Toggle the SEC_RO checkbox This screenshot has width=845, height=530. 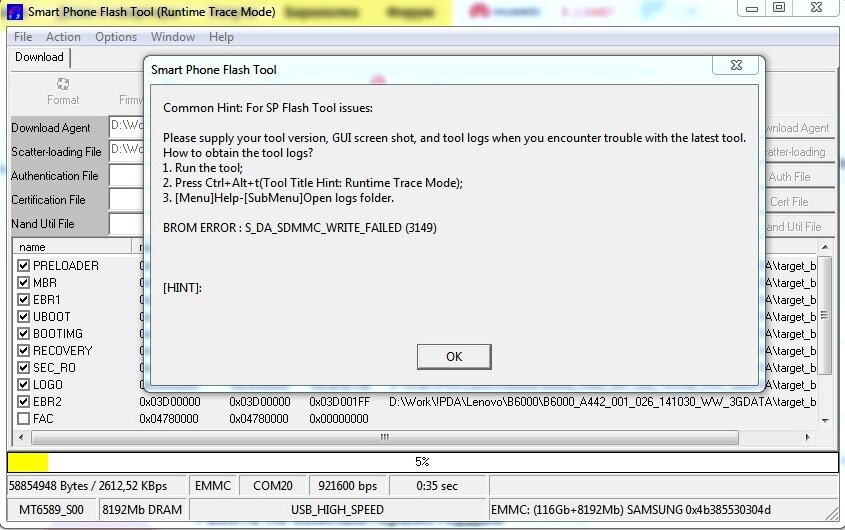[x=23, y=368]
